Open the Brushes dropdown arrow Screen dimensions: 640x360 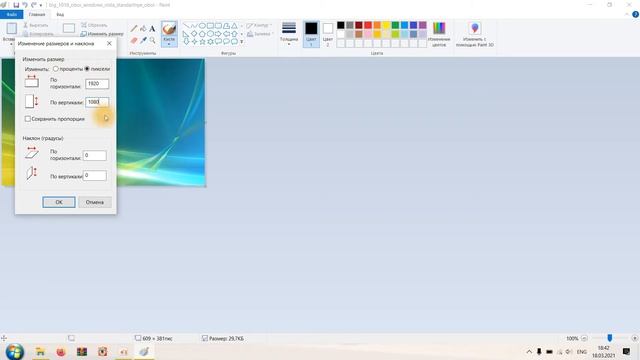pos(169,44)
